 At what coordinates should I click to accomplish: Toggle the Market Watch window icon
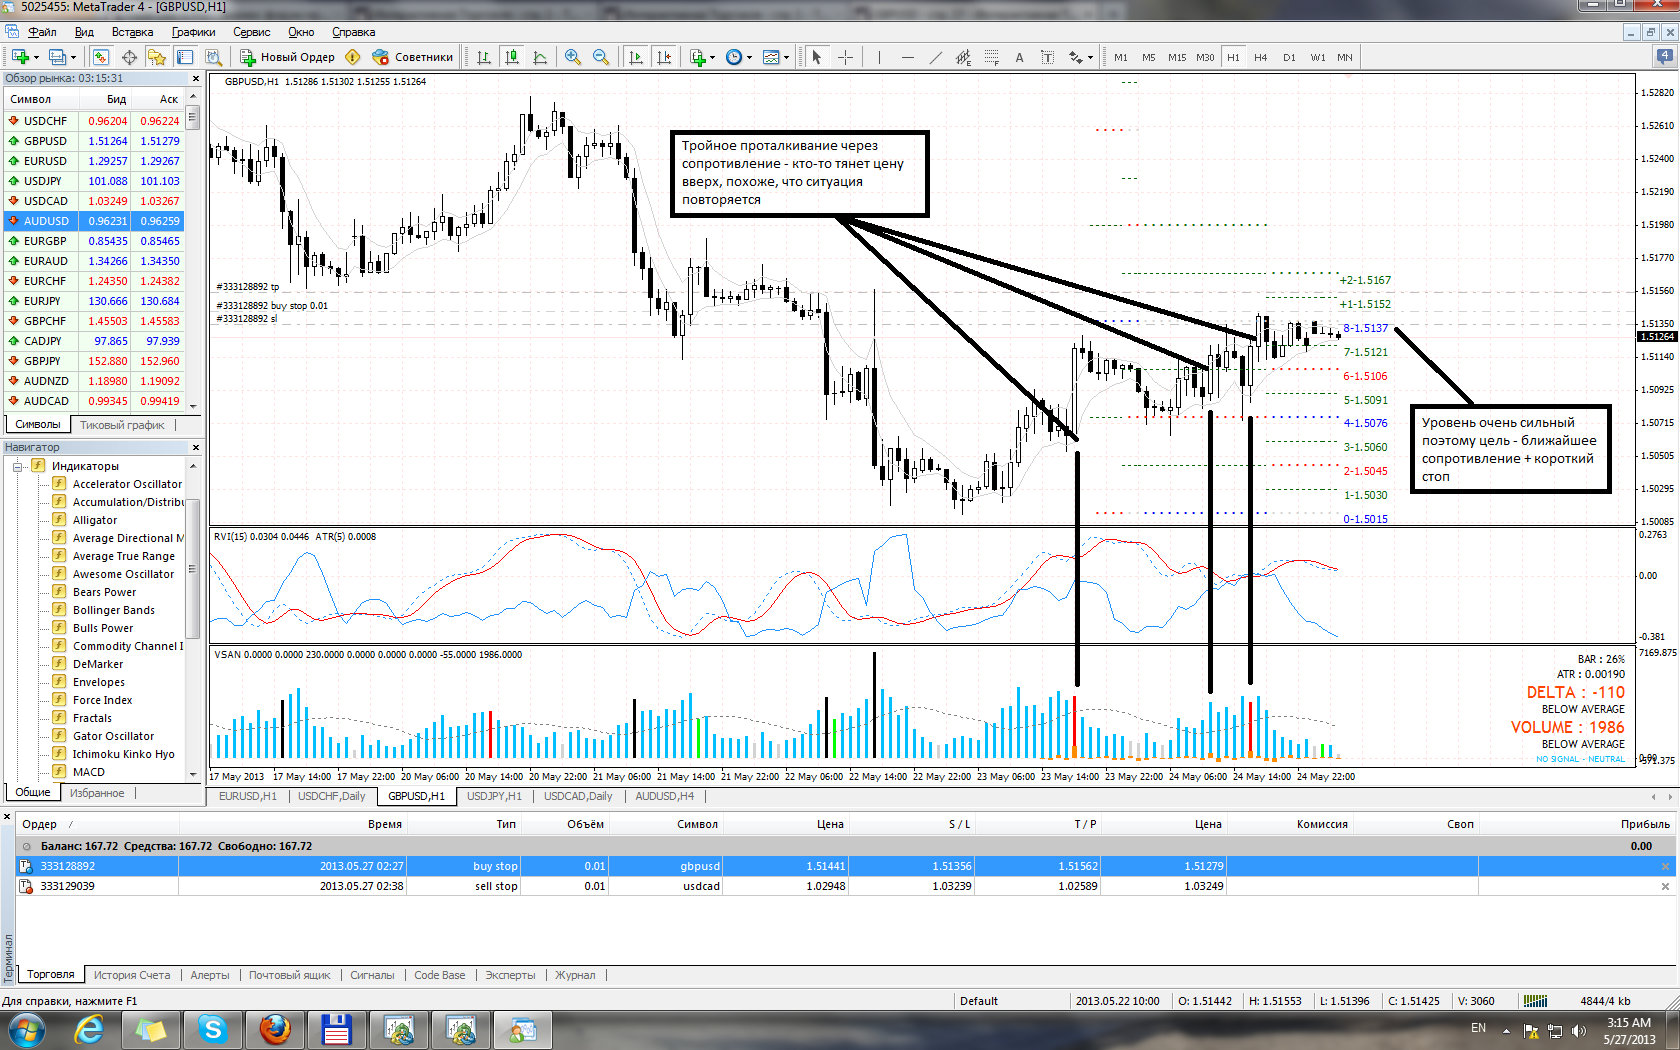coord(101,57)
